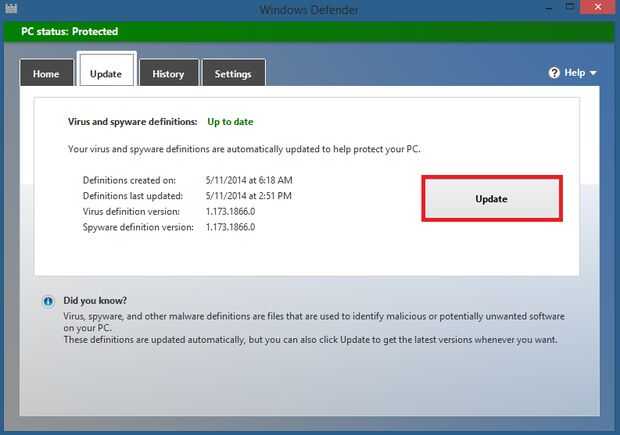
Task: Click the 'Up to date' status text
Action: [x=230, y=122]
